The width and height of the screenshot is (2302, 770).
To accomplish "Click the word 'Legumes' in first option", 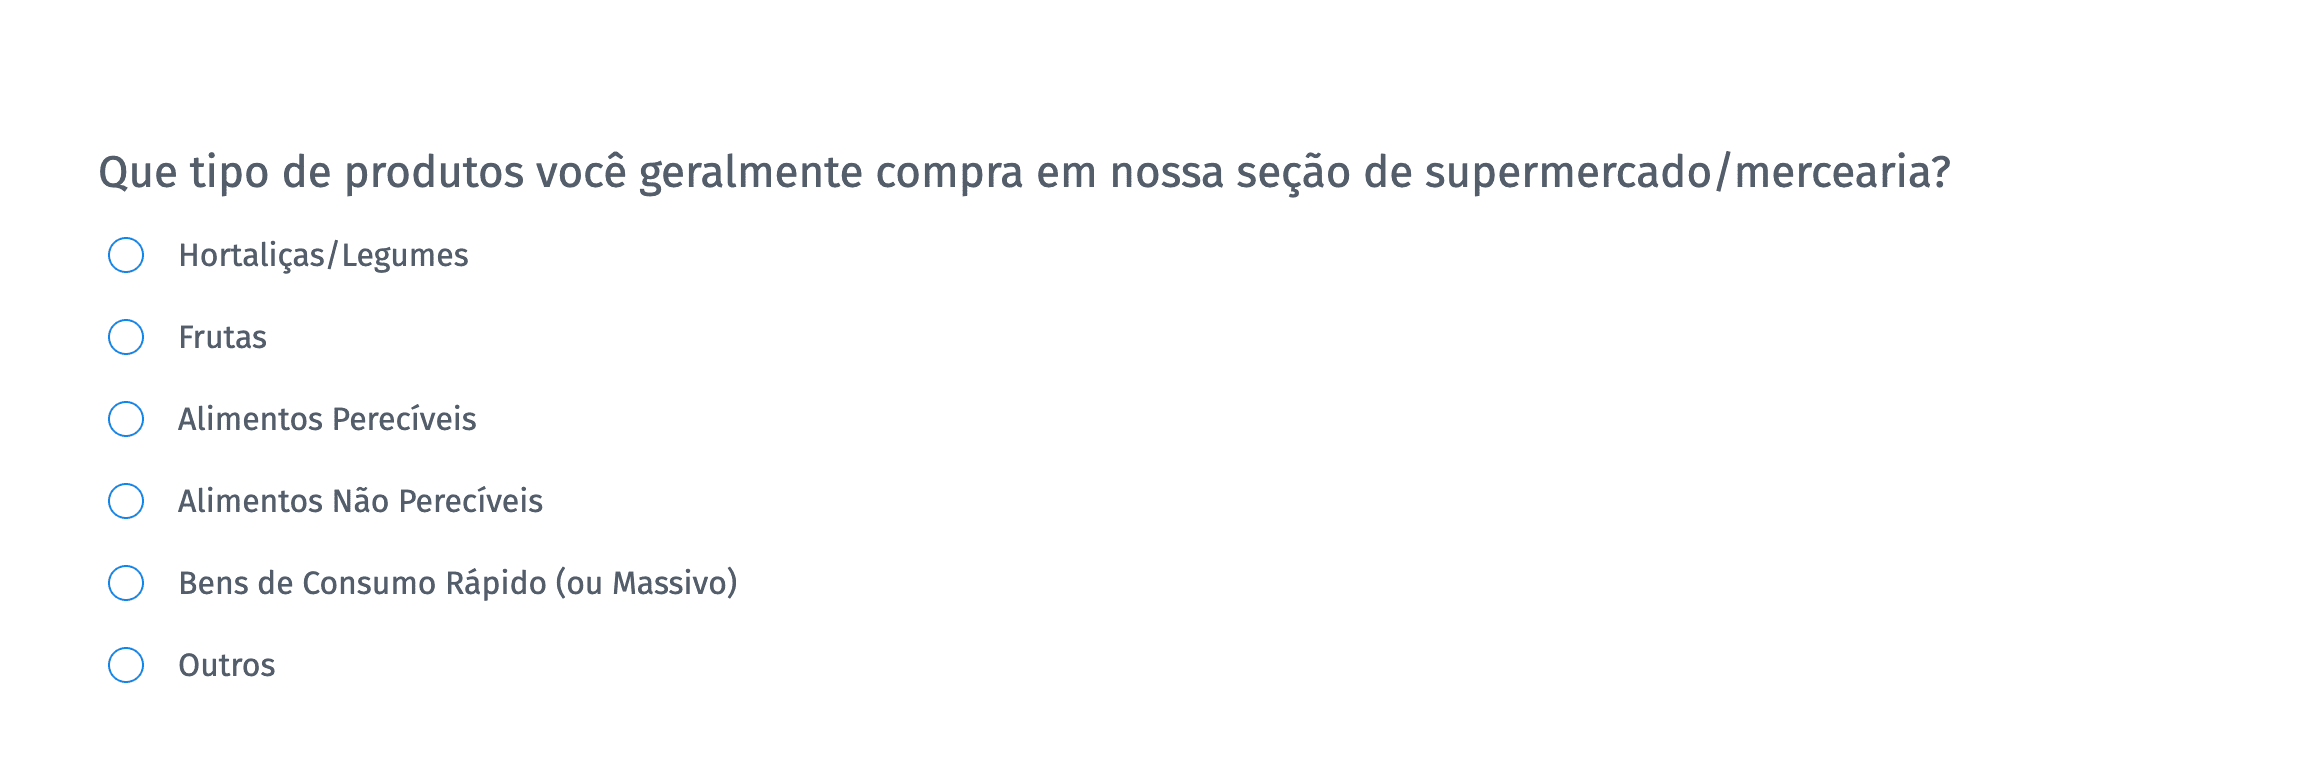I will coord(404,256).
